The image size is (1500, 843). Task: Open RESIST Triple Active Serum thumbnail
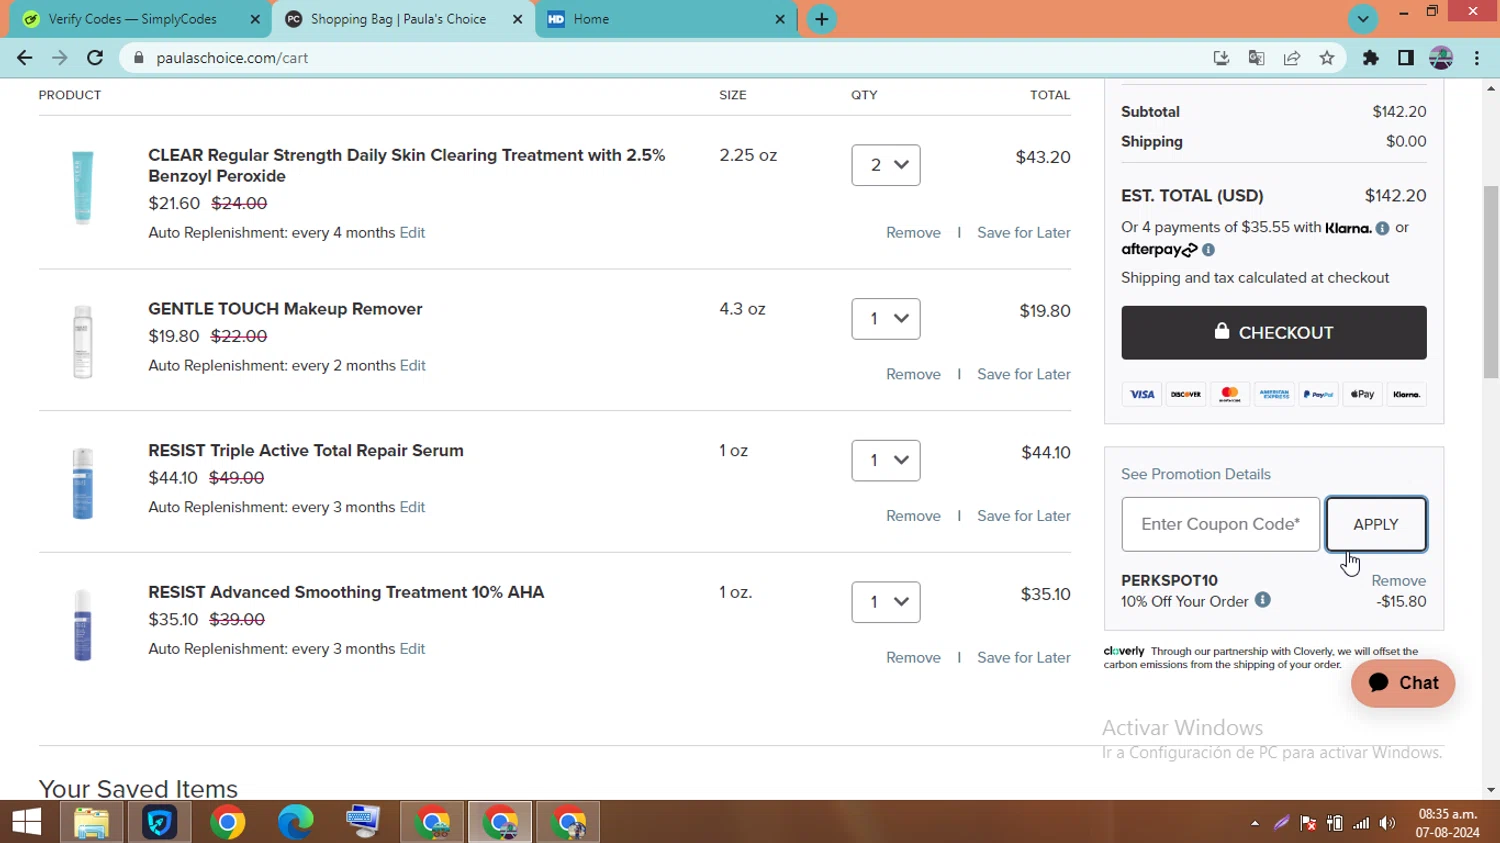click(x=83, y=484)
